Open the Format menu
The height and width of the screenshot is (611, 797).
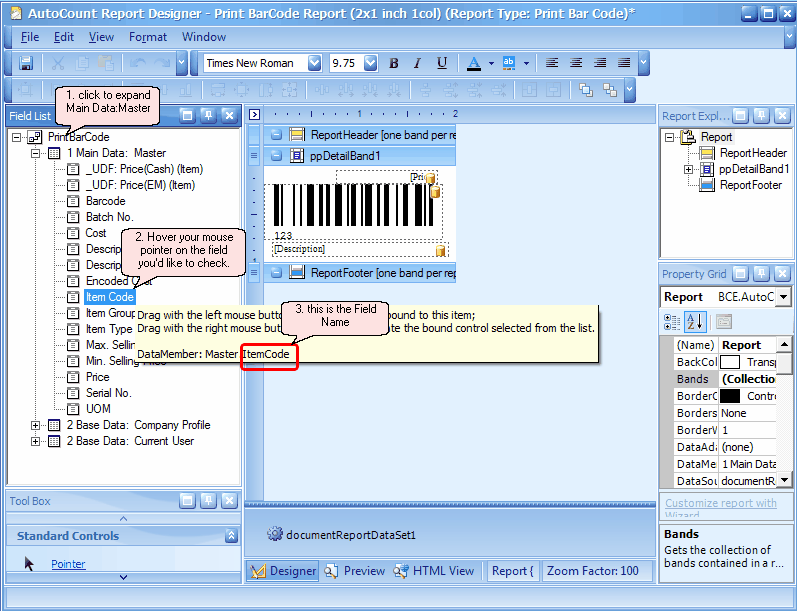coord(148,37)
